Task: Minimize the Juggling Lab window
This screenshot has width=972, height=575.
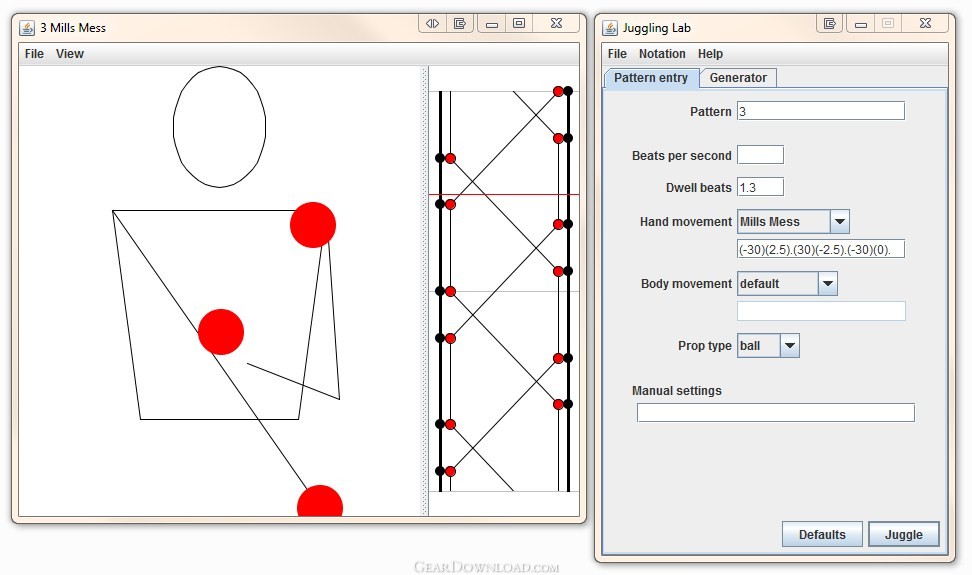Action: point(861,24)
